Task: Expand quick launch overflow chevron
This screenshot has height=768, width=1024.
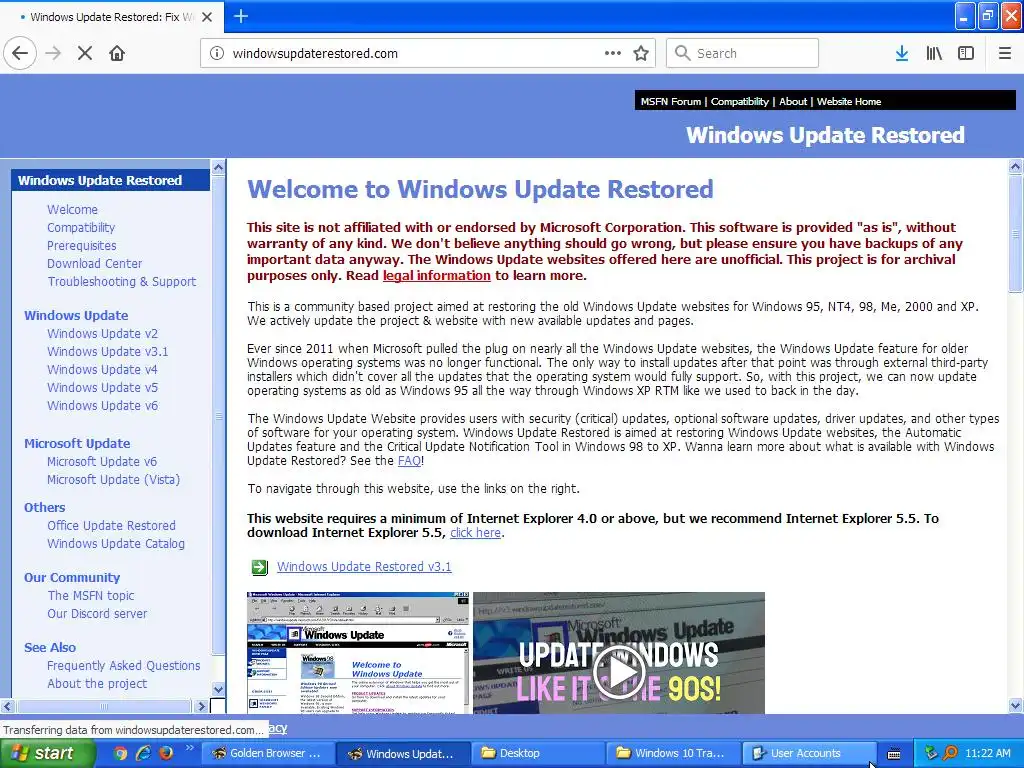Action: pos(189,748)
